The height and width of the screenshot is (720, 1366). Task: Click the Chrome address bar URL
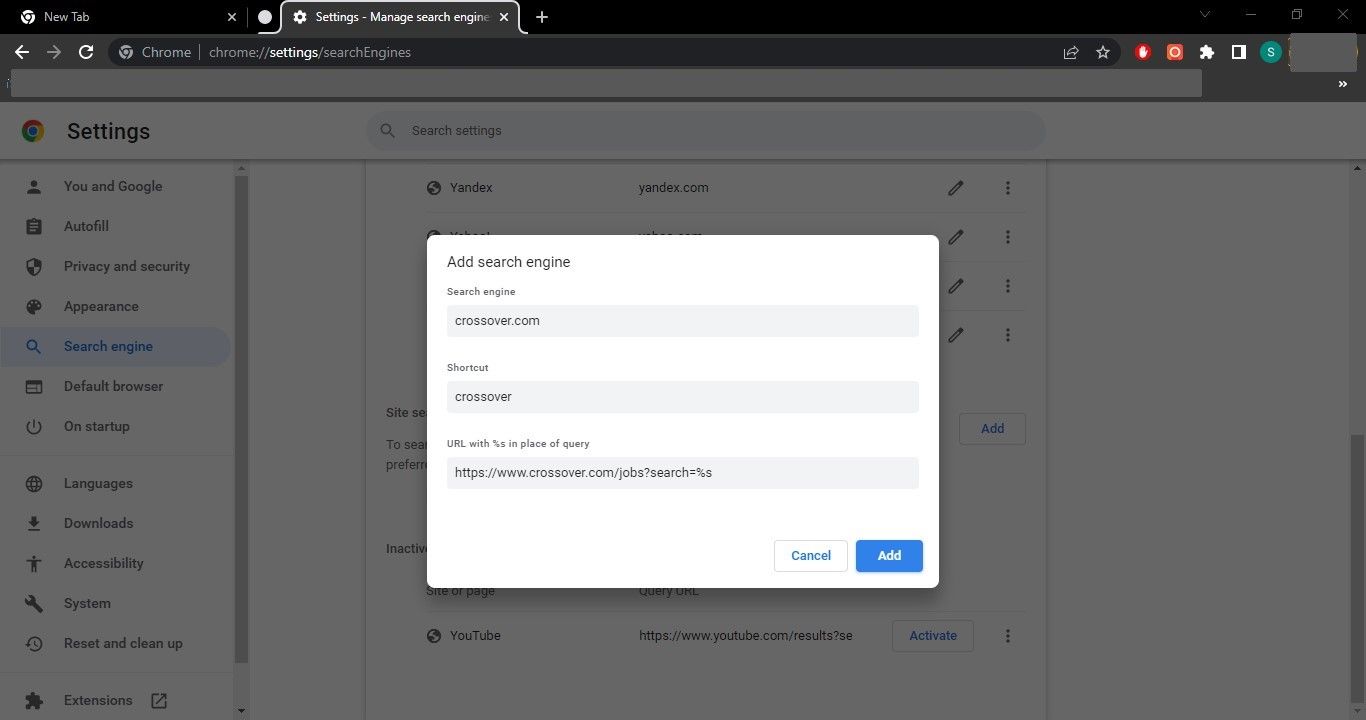[x=310, y=52]
